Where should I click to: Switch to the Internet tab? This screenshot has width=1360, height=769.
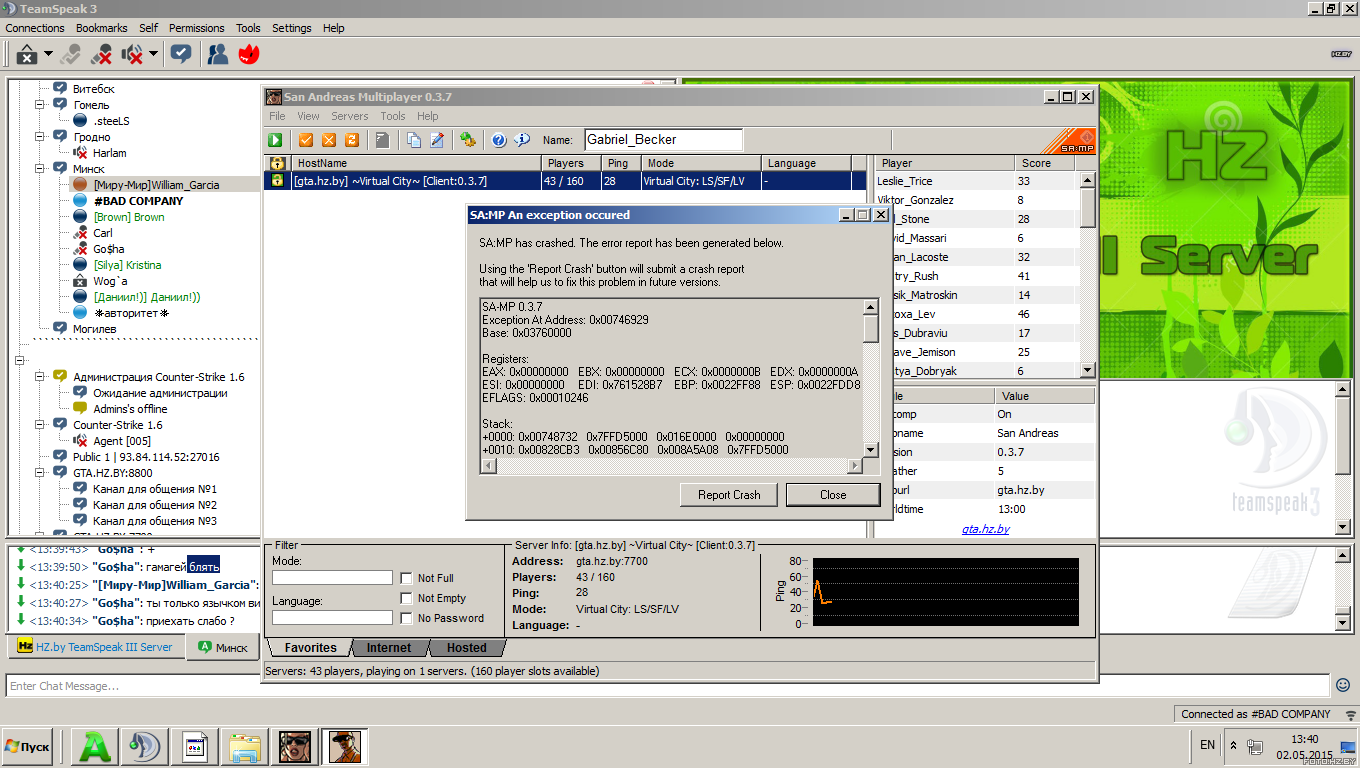[x=388, y=648]
